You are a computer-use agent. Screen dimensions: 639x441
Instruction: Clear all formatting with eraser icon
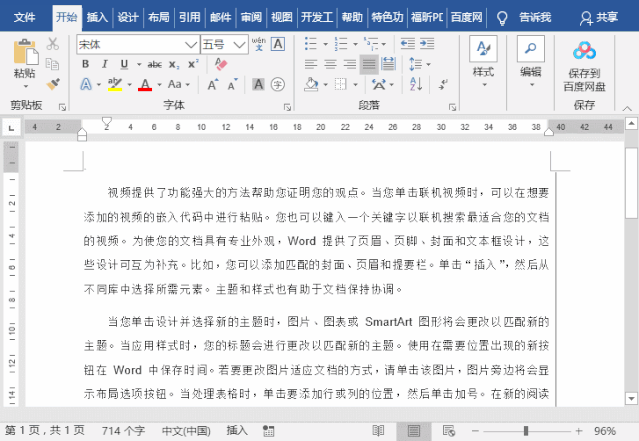tap(220, 64)
